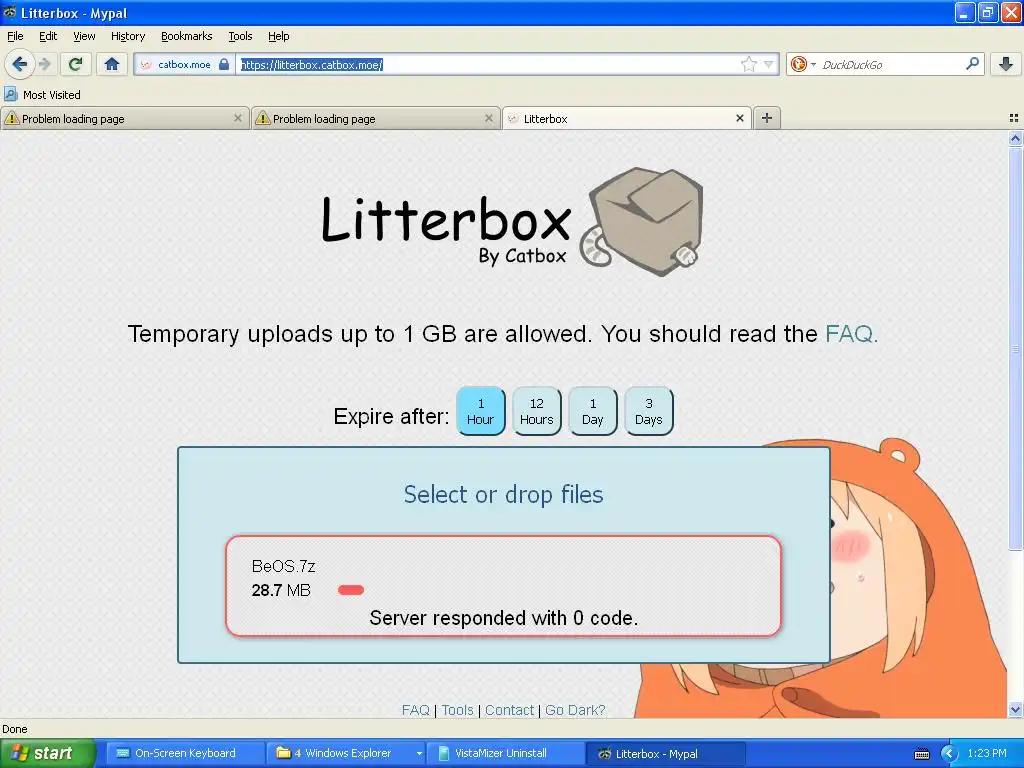Click the Litterbox - Mypal taskbar button
Viewport: 1024px width, 768px height.
point(665,754)
